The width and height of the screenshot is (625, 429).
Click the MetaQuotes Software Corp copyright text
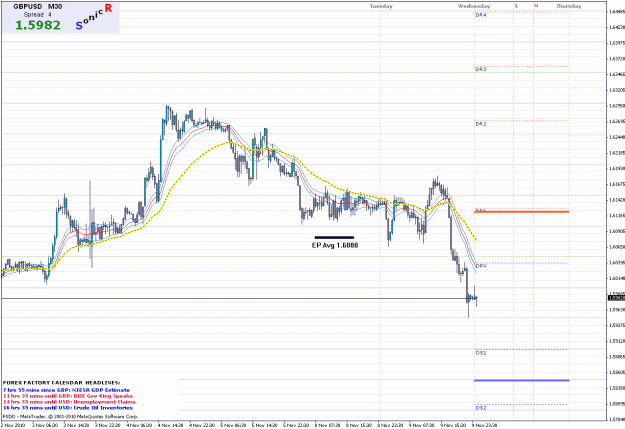coord(71,416)
